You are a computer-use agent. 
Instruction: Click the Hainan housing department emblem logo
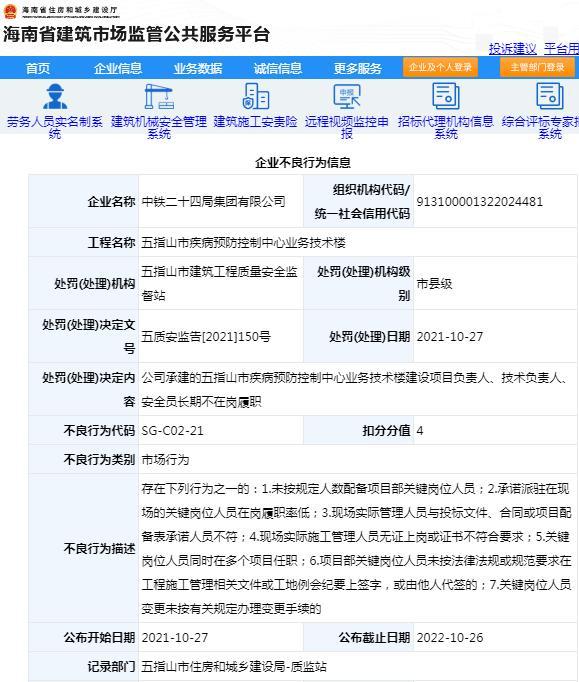[x=10, y=11]
